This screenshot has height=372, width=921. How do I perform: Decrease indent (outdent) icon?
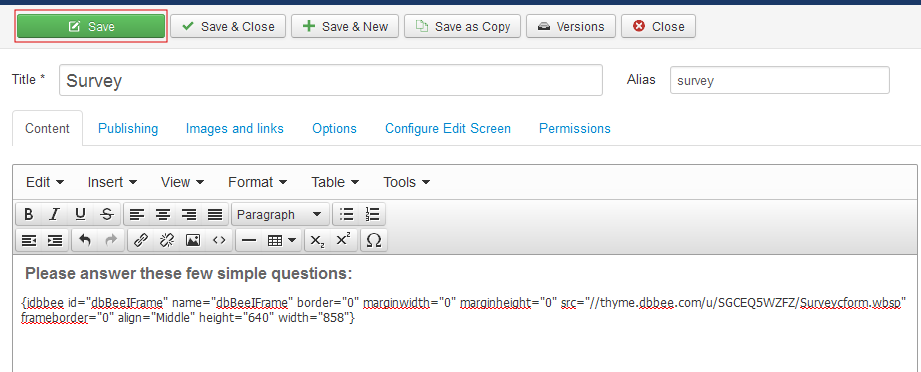coord(29,240)
